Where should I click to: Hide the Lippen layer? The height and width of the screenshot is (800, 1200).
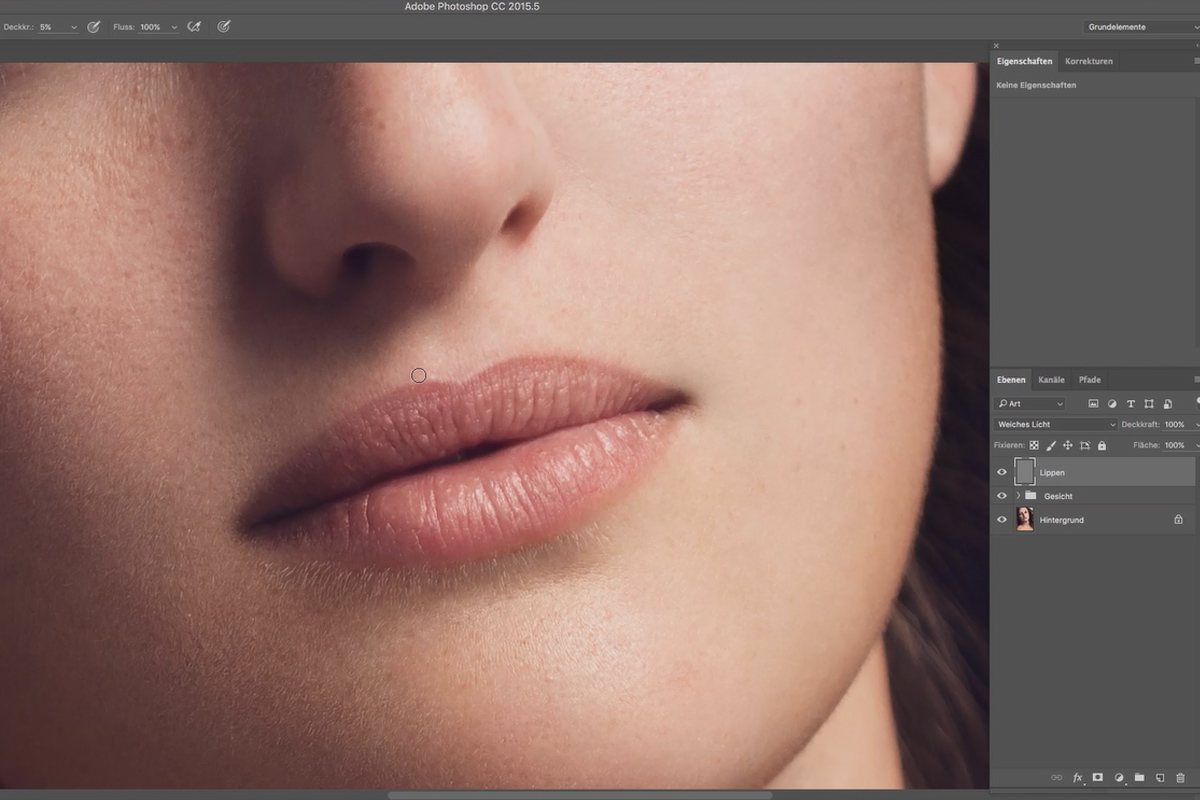[x=1002, y=472]
